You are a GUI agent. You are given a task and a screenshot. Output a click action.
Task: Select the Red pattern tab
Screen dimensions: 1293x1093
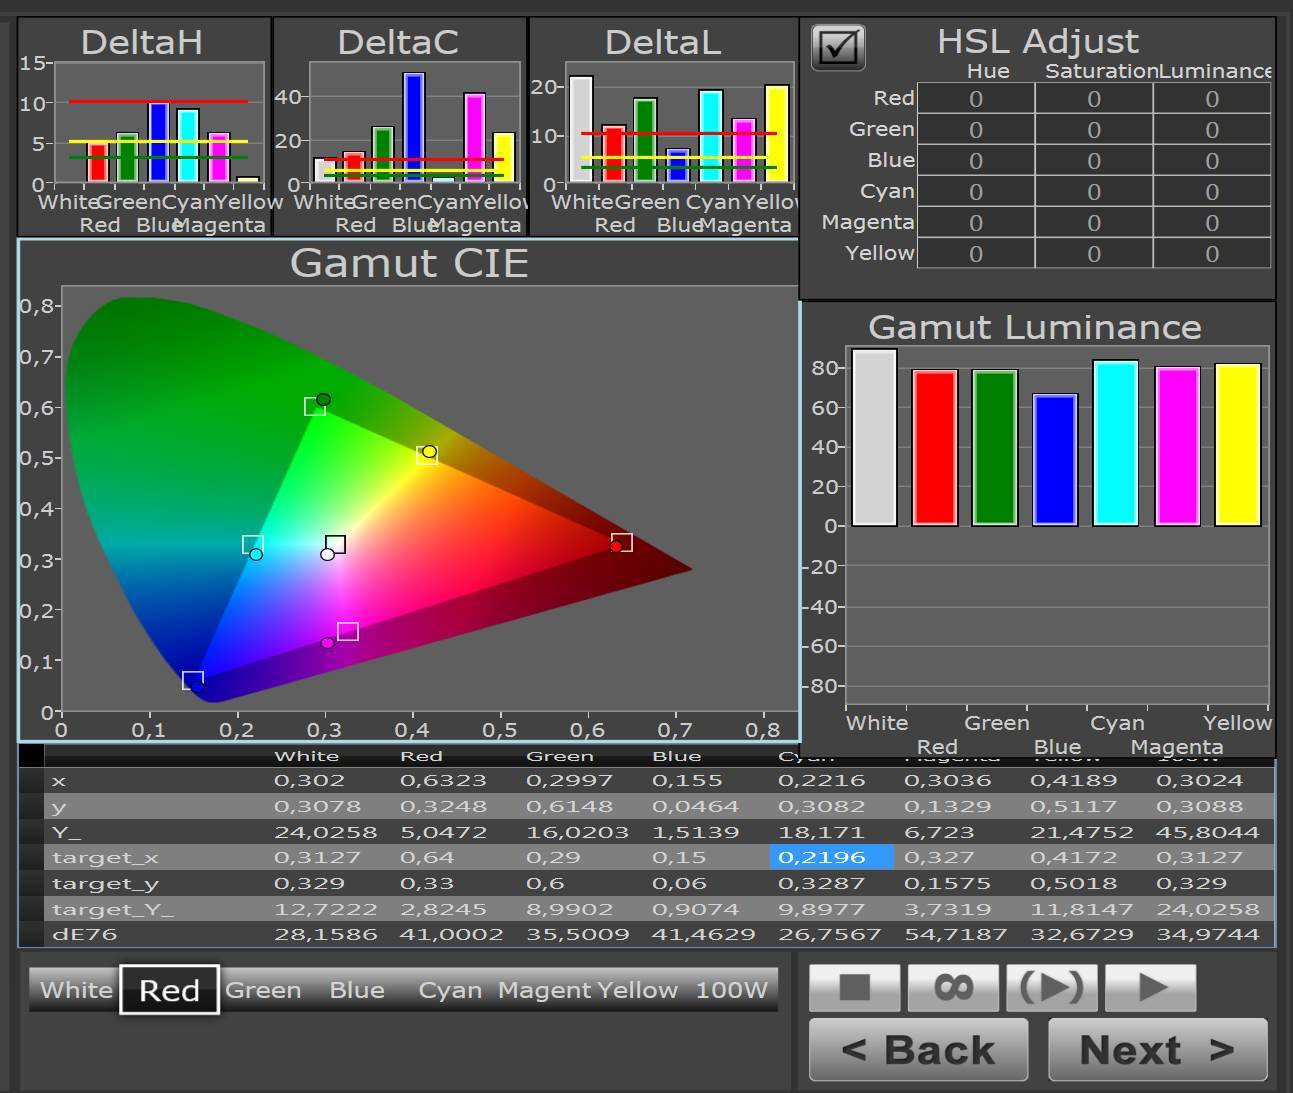tap(169, 990)
